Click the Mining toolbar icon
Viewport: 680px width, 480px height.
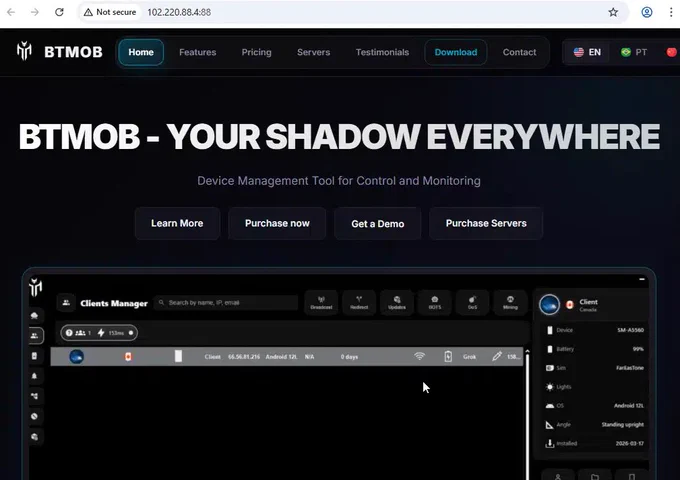coord(510,303)
